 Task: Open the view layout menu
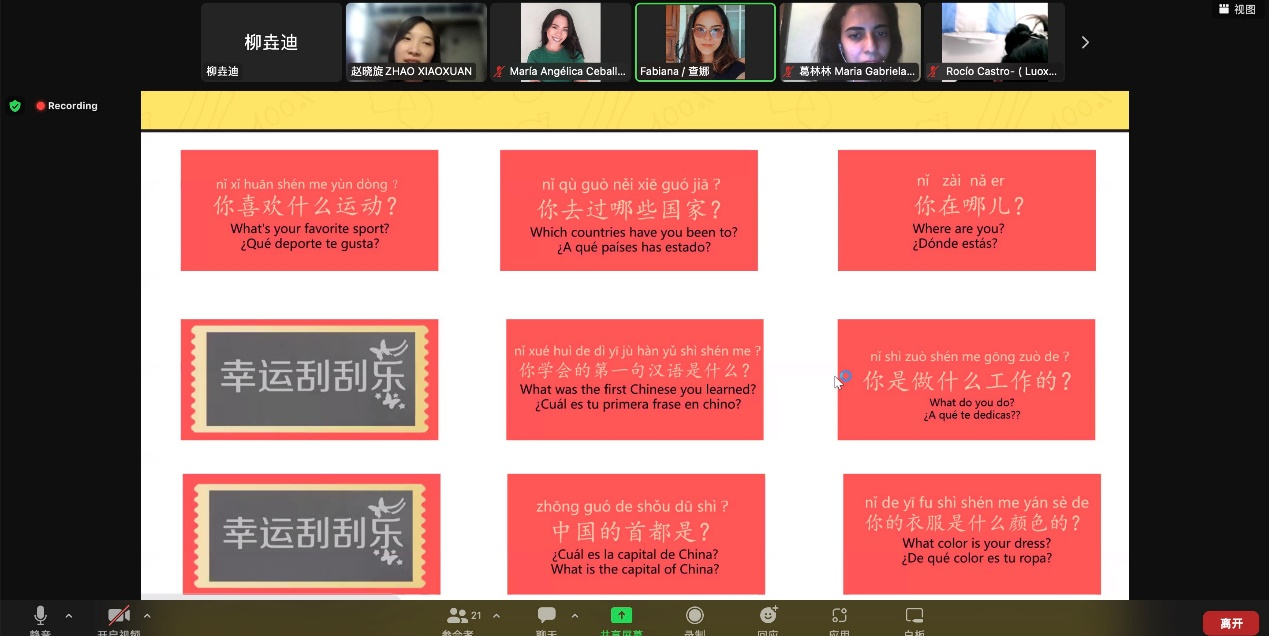pos(1237,9)
